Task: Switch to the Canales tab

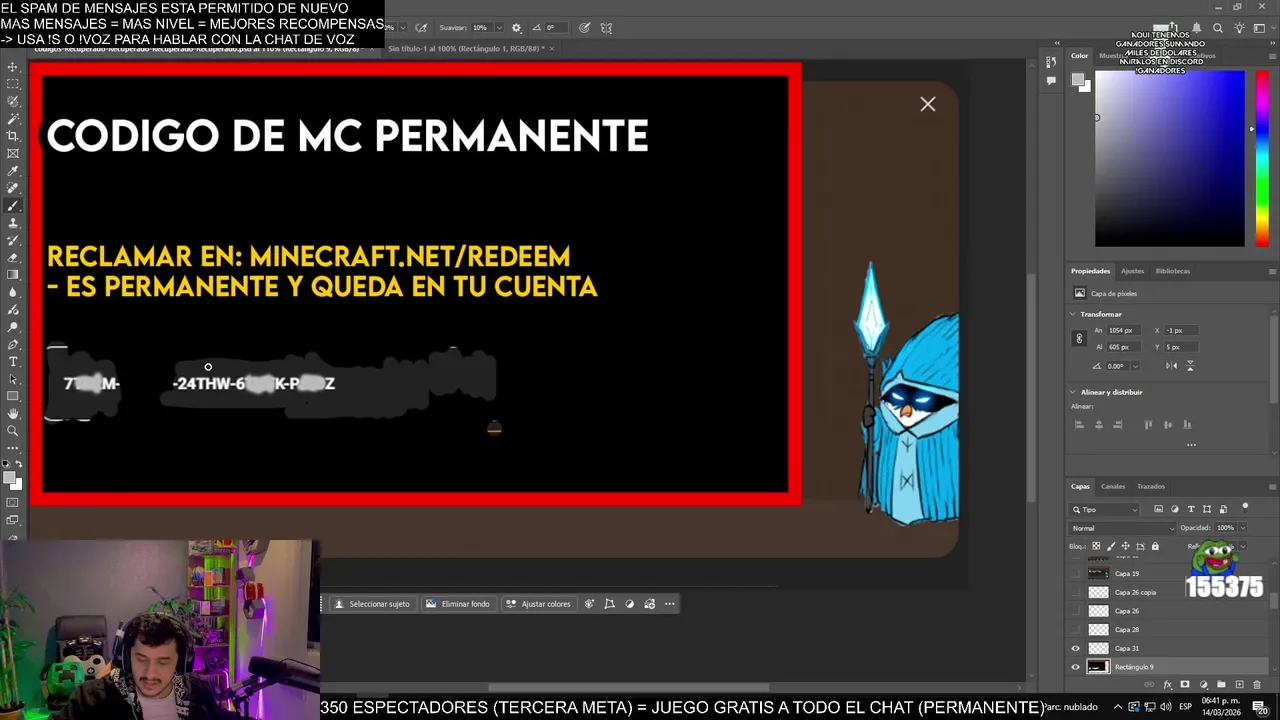Action: (1113, 486)
